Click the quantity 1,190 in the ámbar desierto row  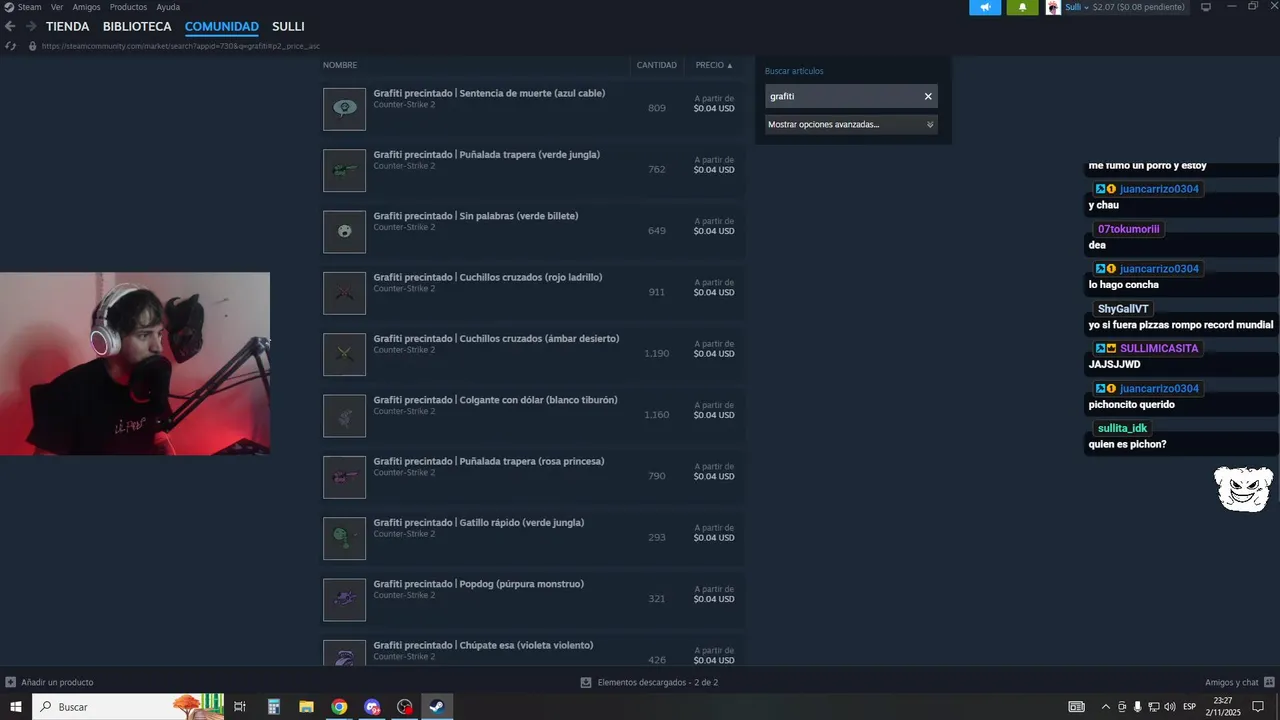click(x=657, y=354)
